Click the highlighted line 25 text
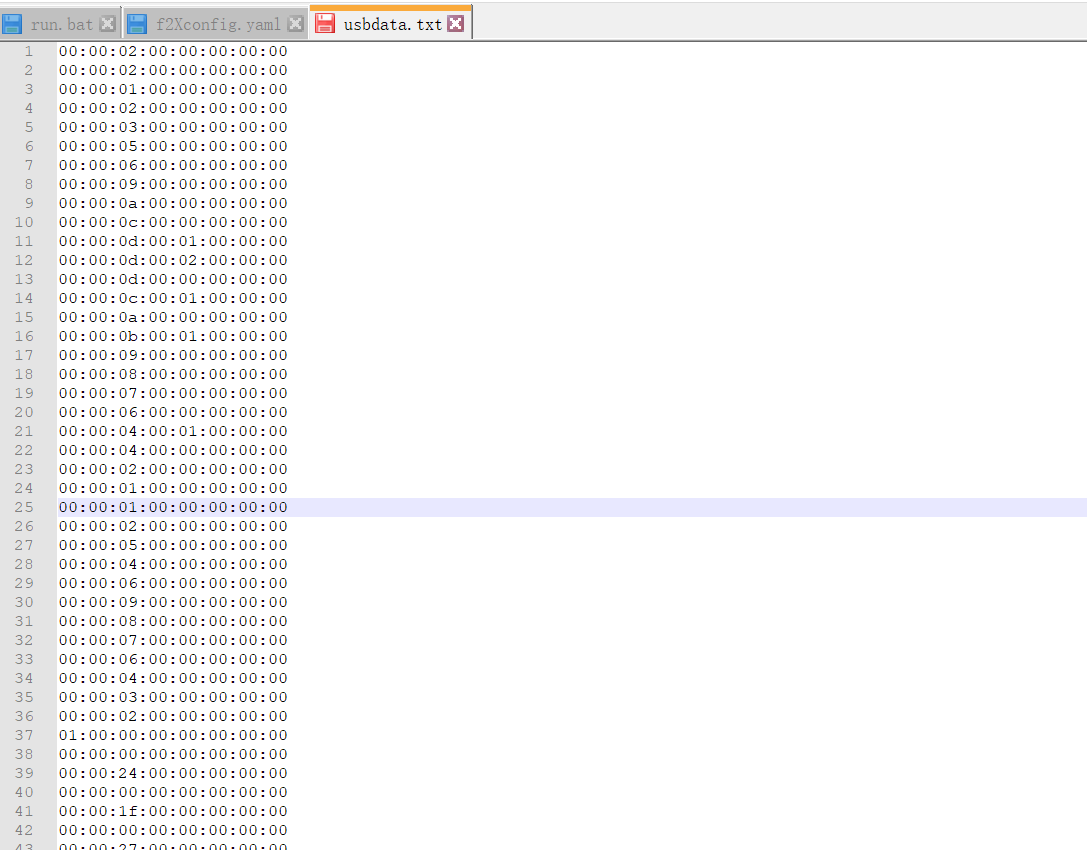 coord(173,508)
